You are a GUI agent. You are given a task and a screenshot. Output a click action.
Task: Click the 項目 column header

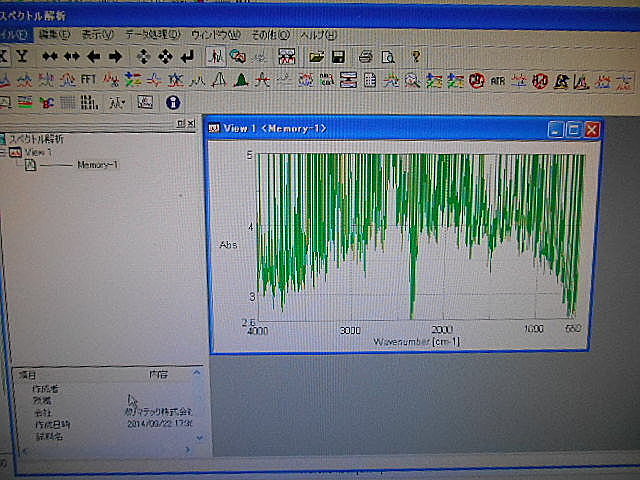click(29, 375)
